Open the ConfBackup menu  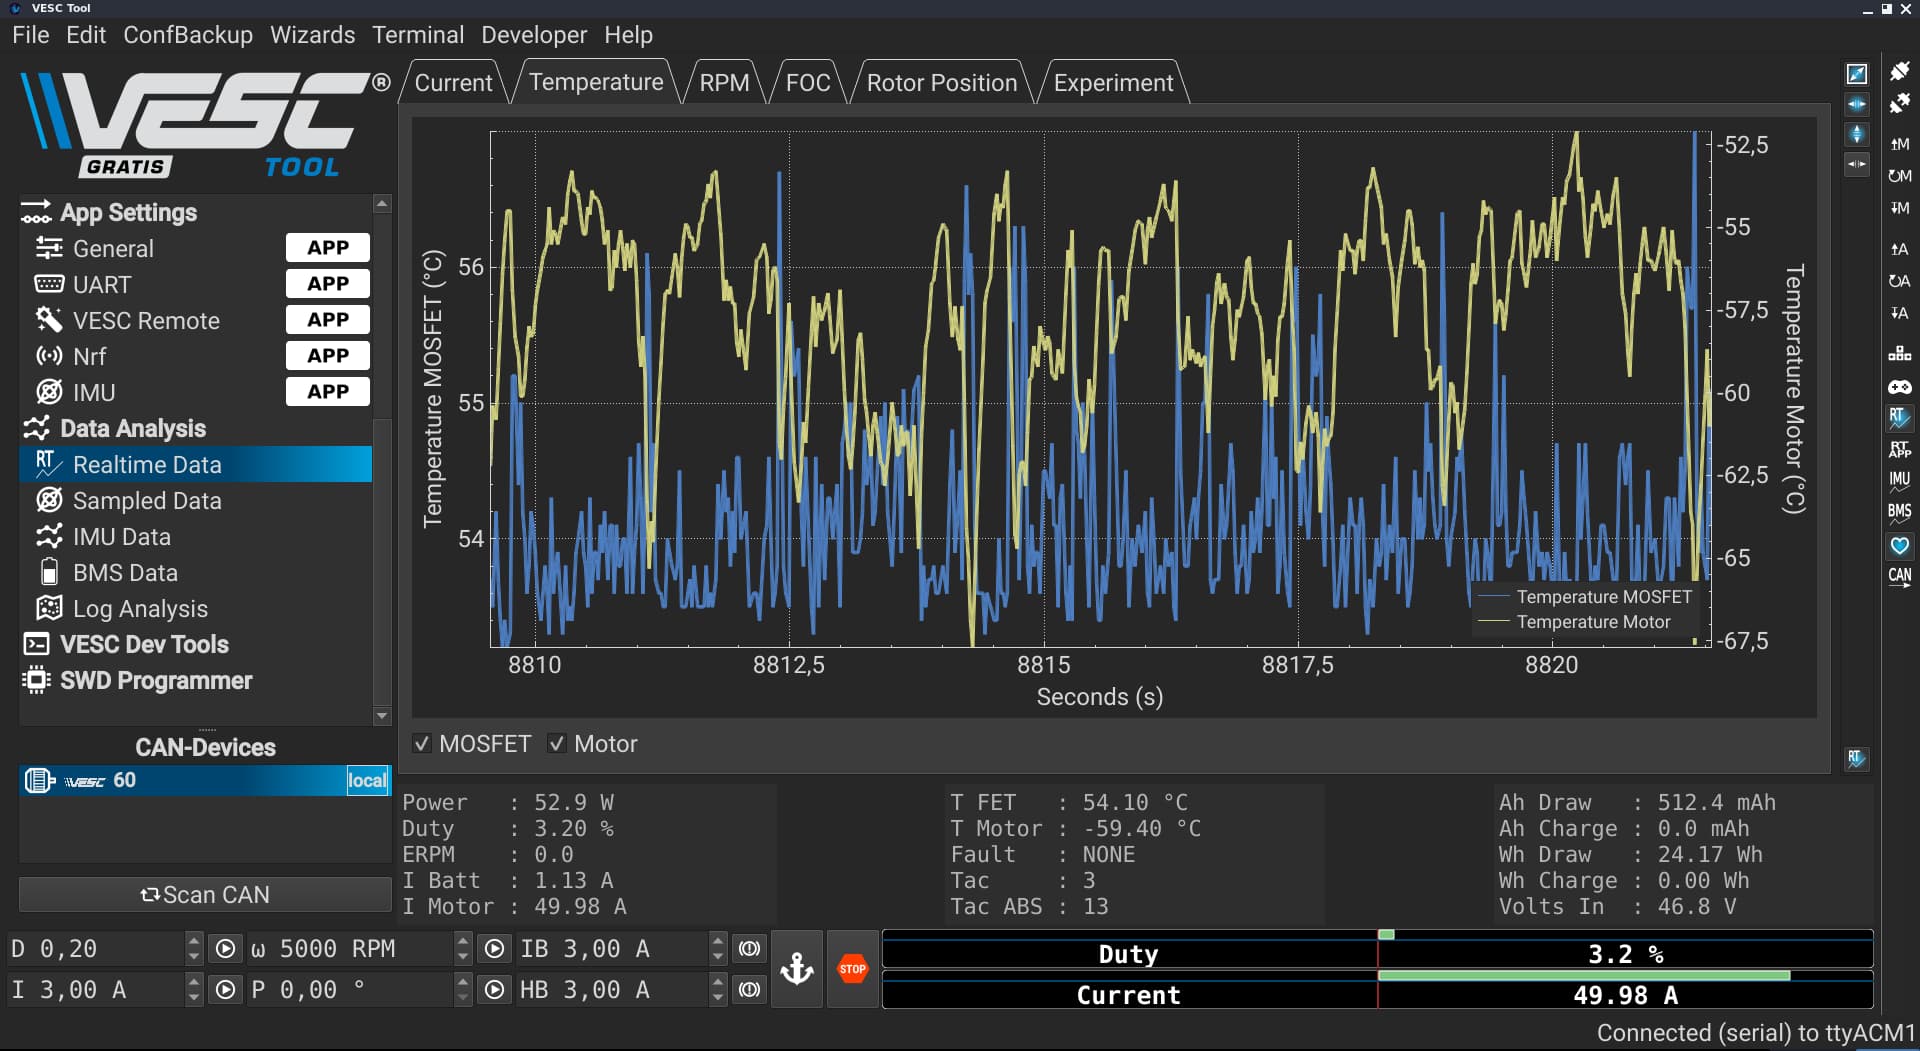[188, 35]
